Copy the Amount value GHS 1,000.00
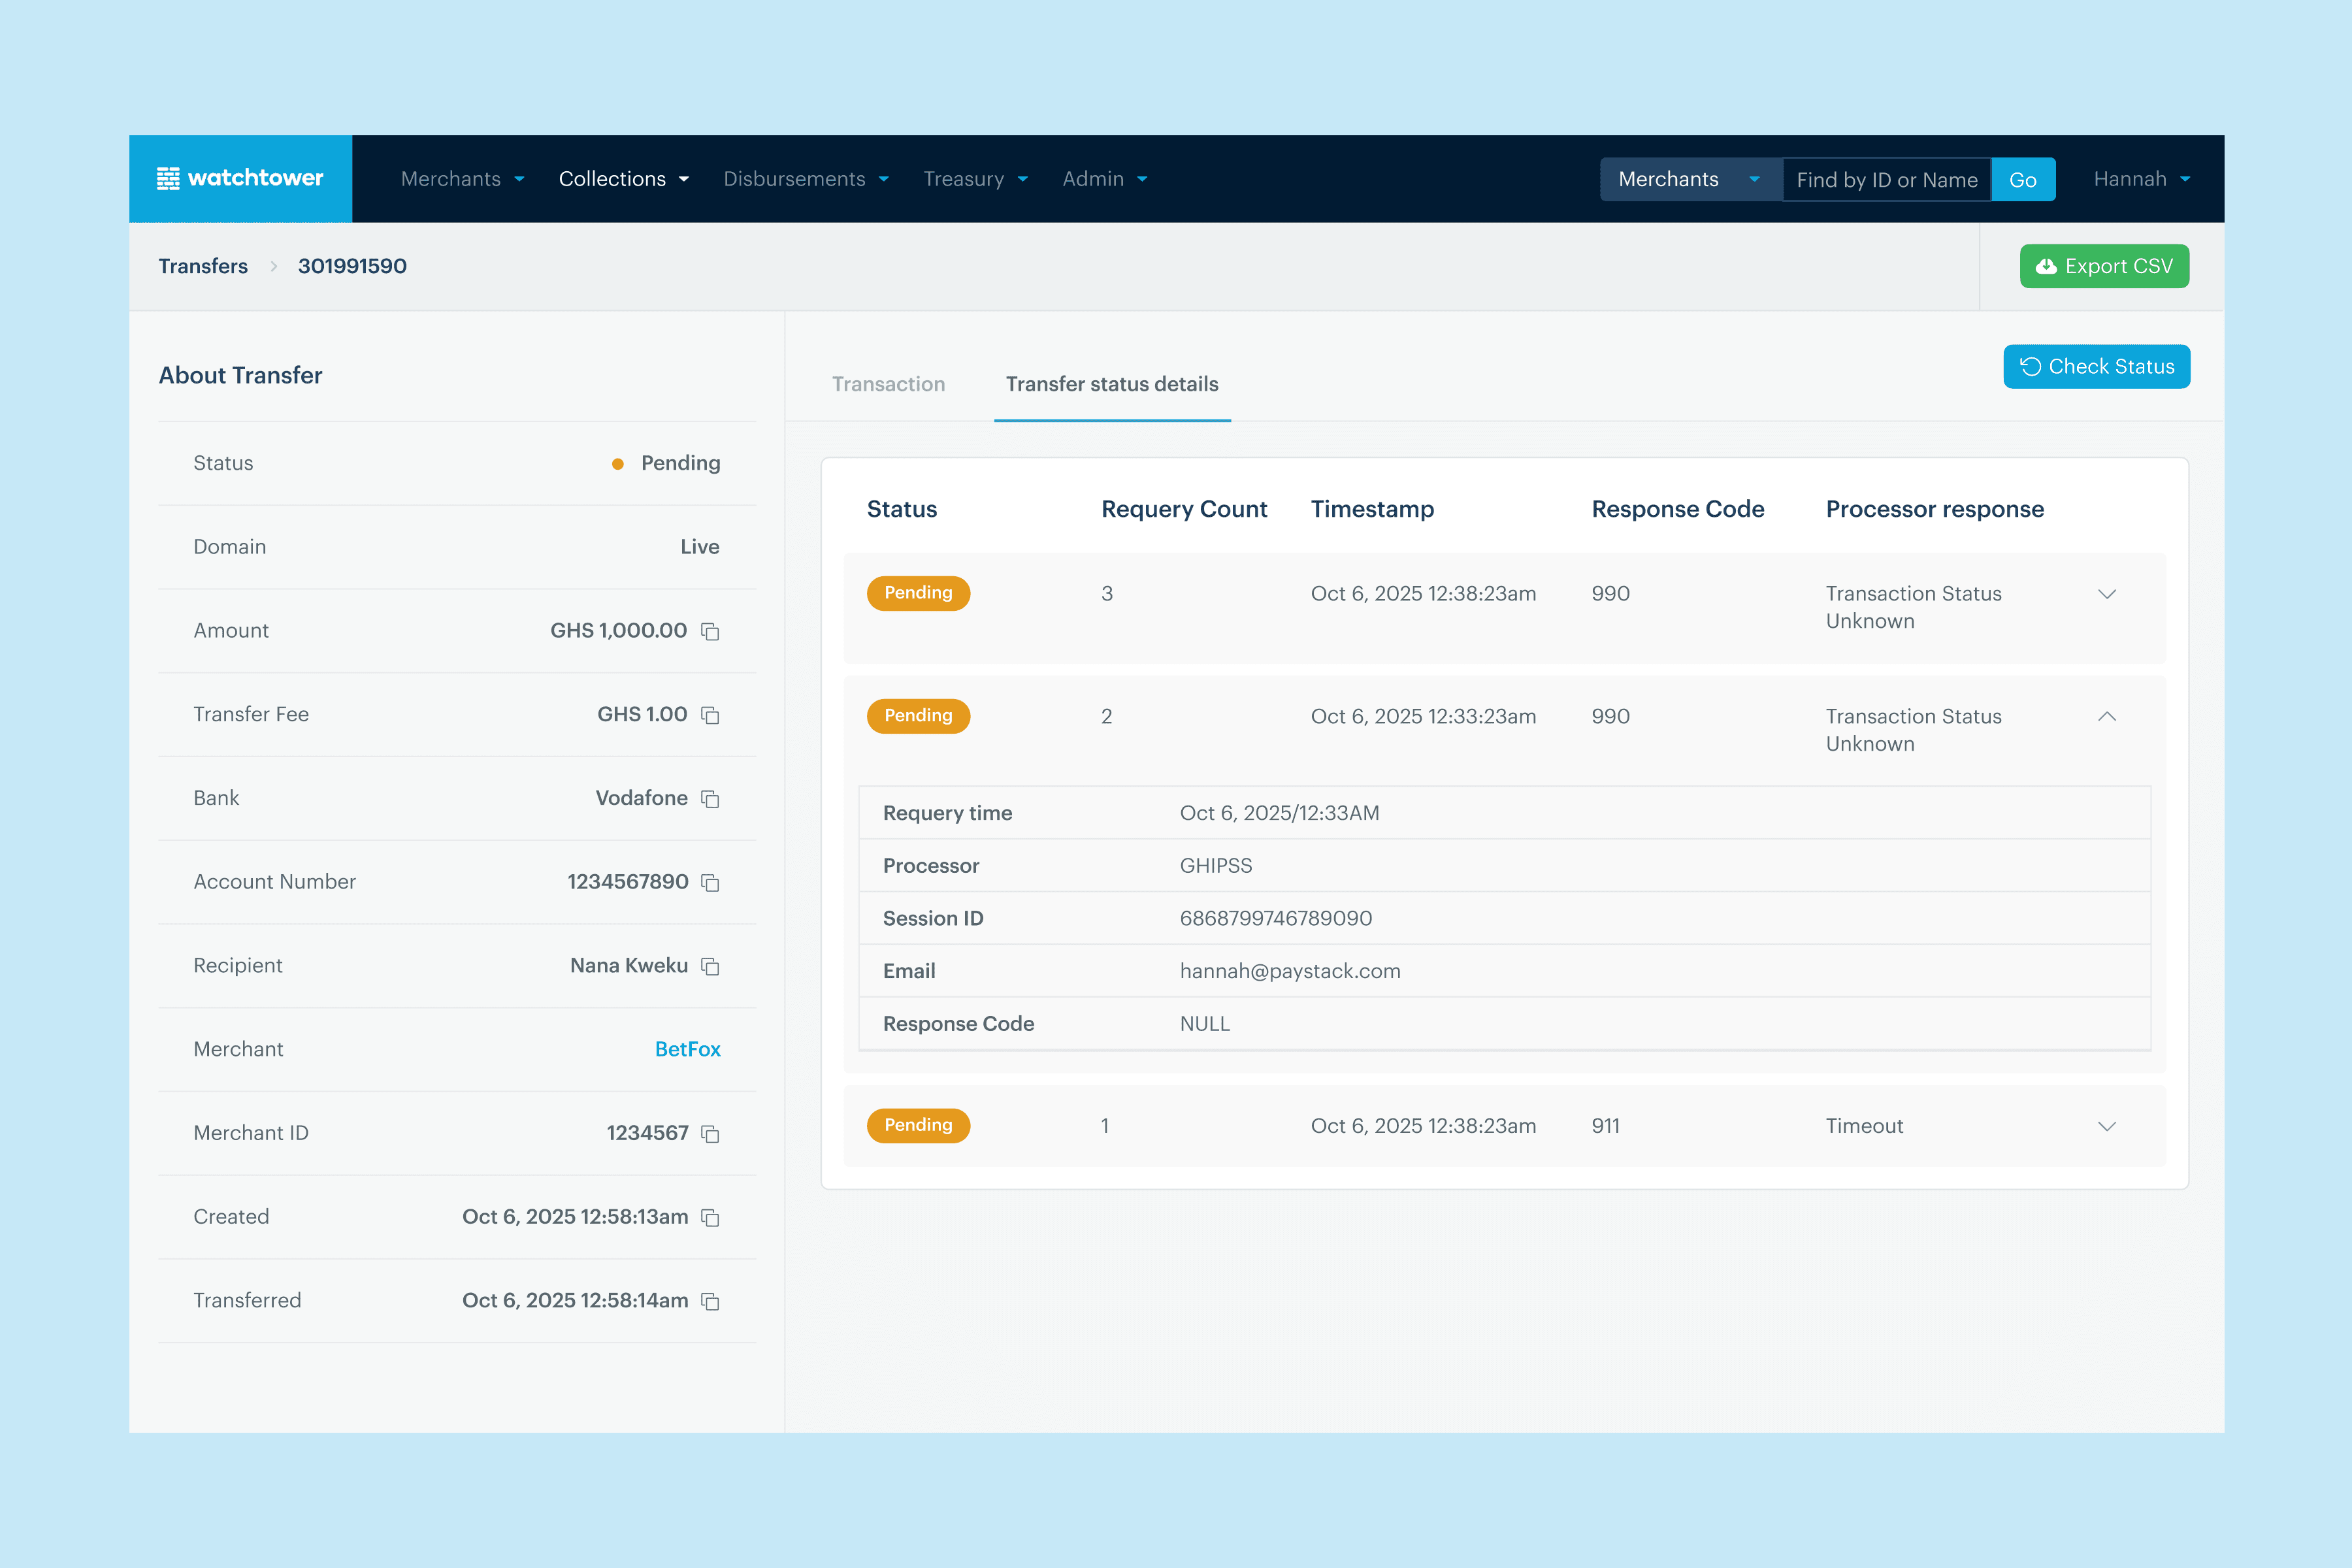The width and height of the screenshot is (2352, 1568). click(x=710, y=631)
